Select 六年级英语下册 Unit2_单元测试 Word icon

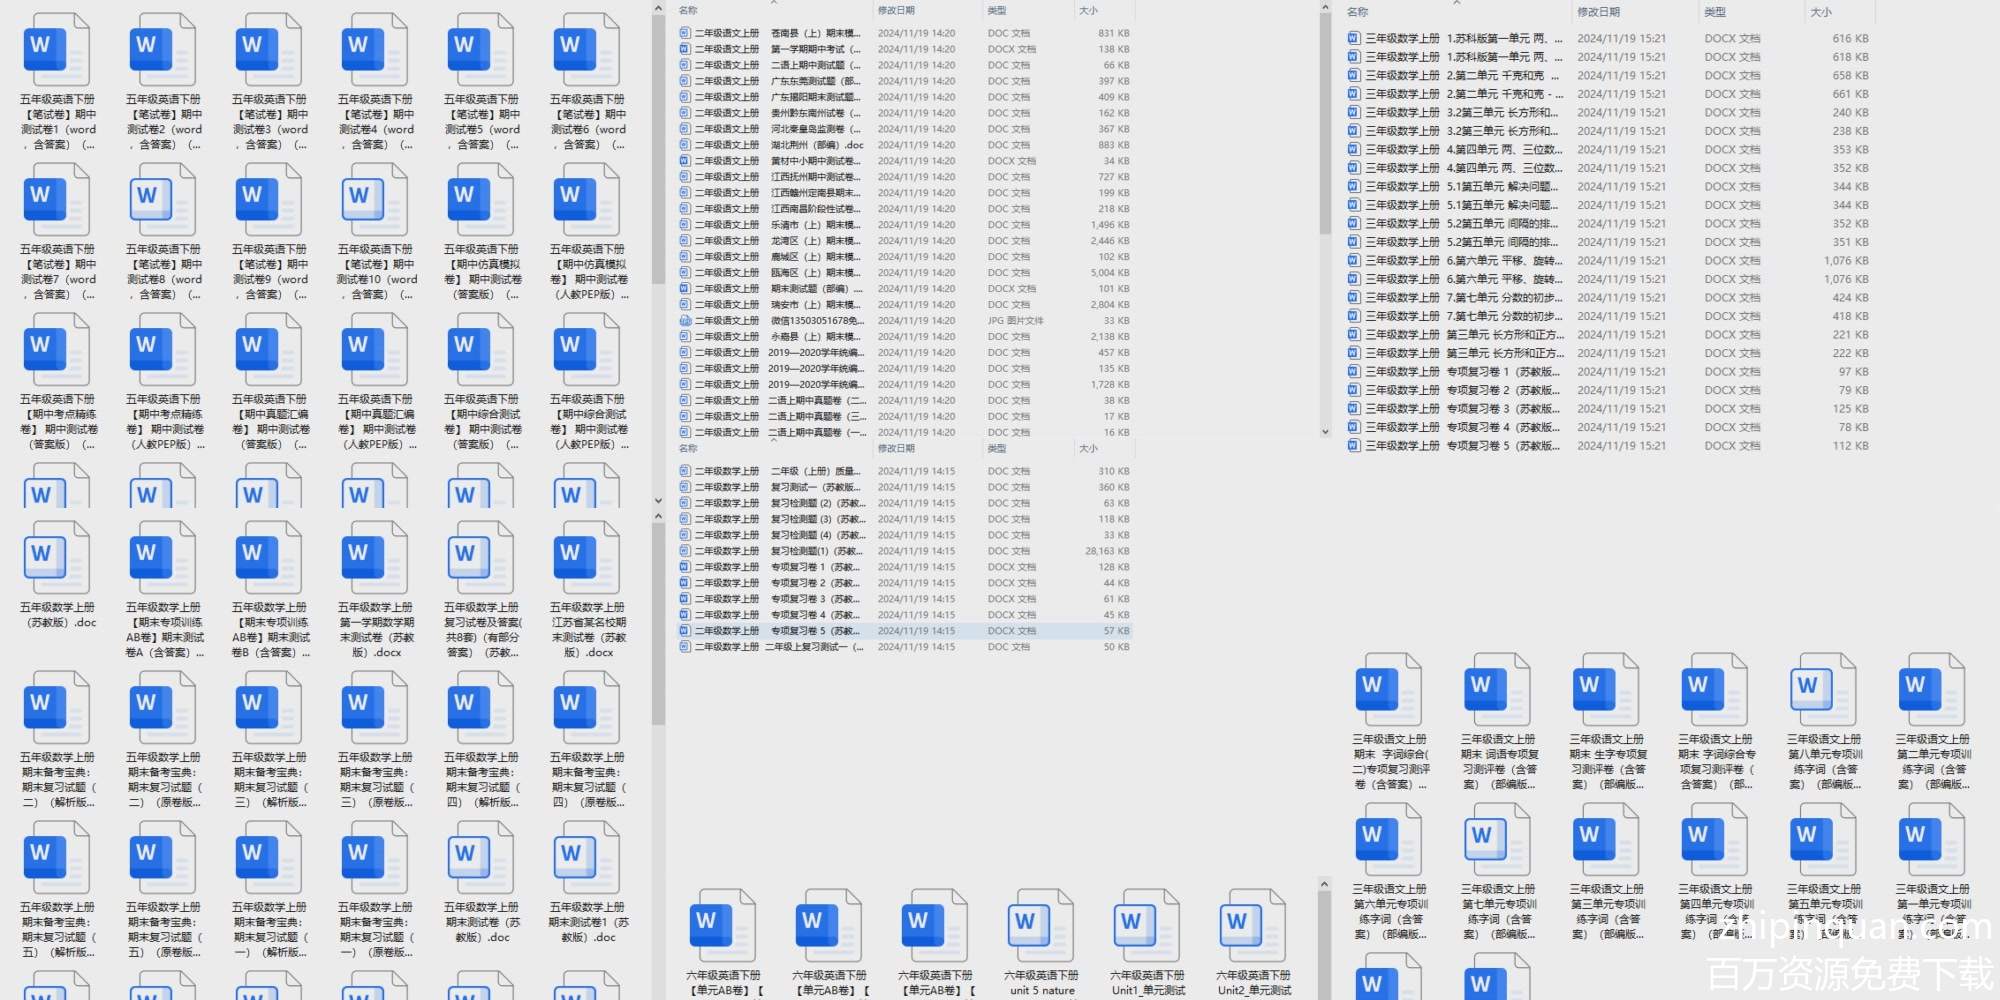coord(1253,926)
